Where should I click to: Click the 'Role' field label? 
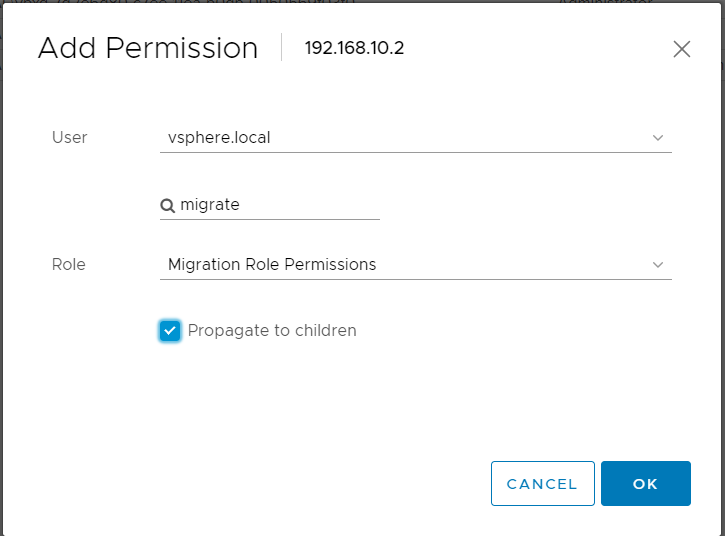click(x=68, y=265)
